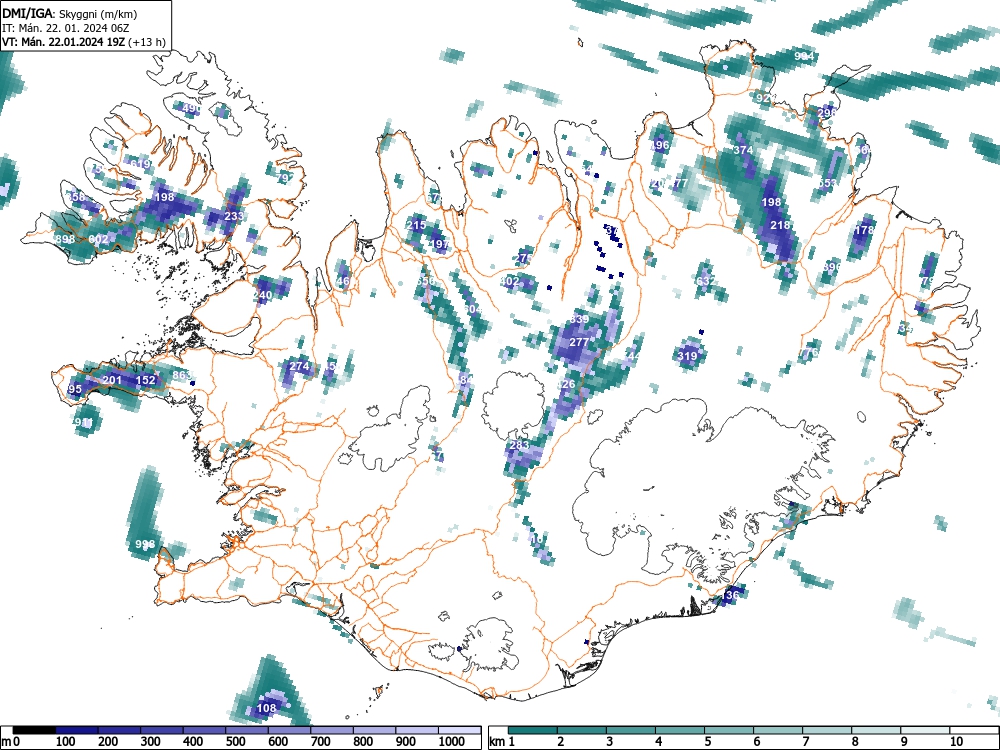Click the '197' visibility value in north Iceland

pos(439,244)
